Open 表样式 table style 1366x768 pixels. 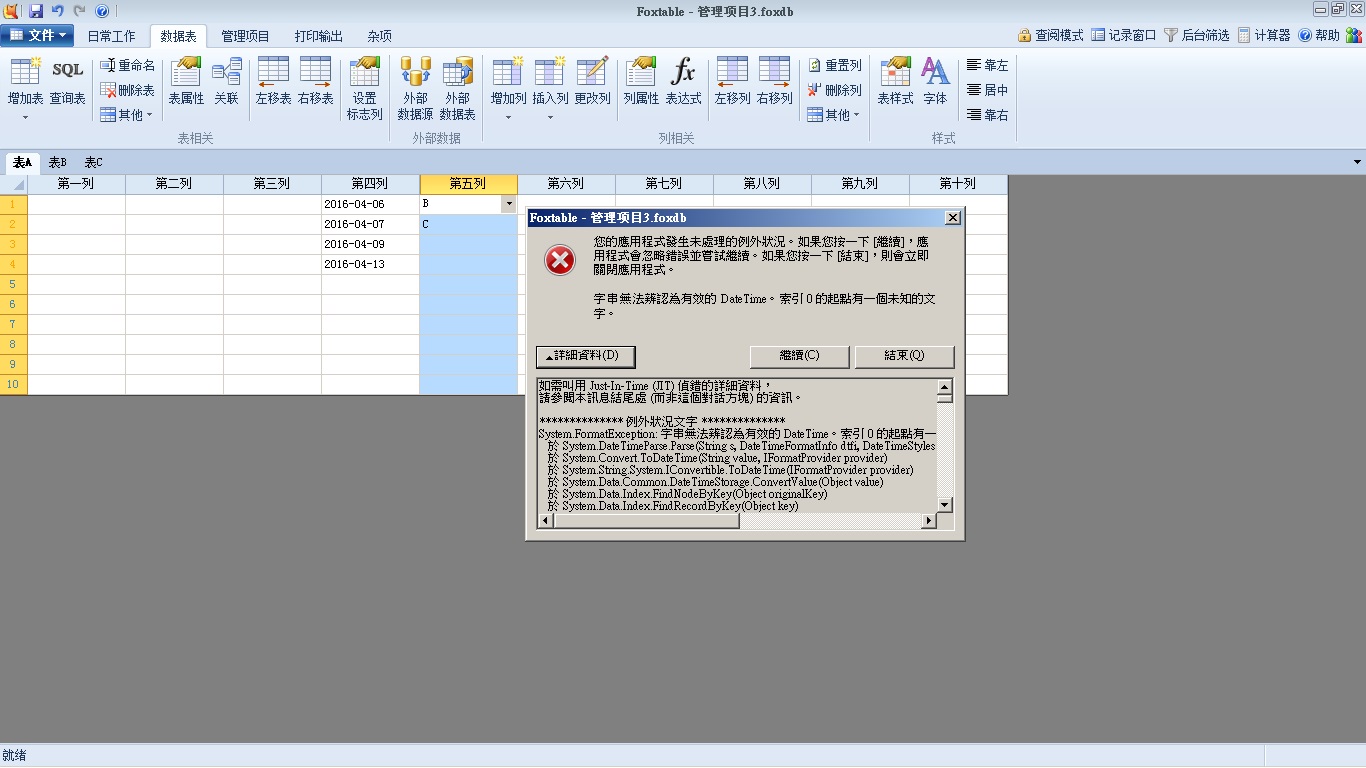[x=895, y=82]
